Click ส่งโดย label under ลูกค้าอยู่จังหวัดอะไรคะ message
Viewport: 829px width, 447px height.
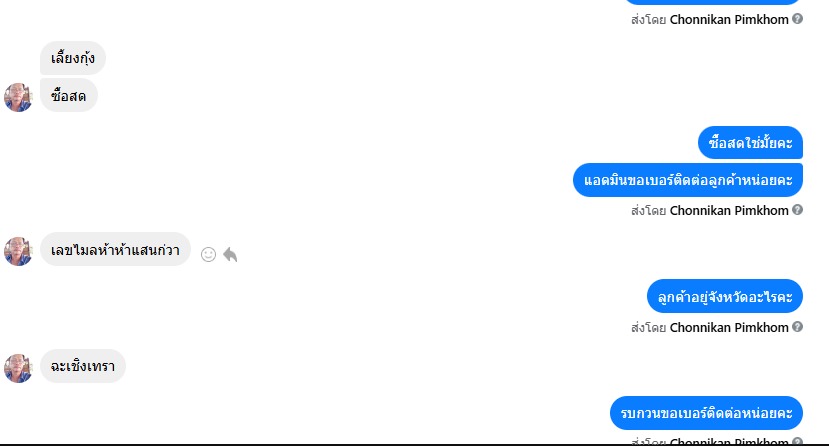pyautogui.click(x=648, y=327)
